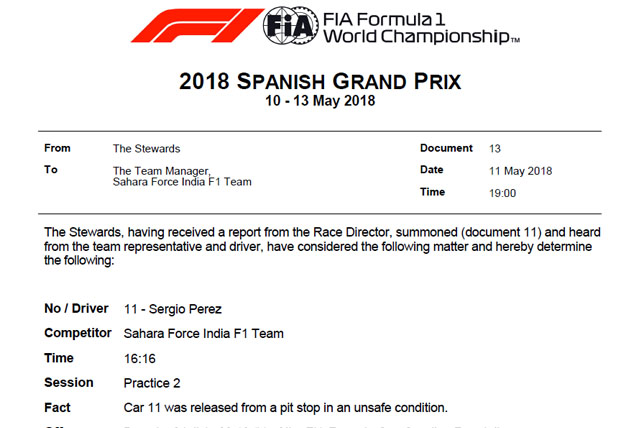The width and height of the screenshot is (644, 428).
Task: Click the 11 May 2018 date value
Action: (x=520, y=170)
